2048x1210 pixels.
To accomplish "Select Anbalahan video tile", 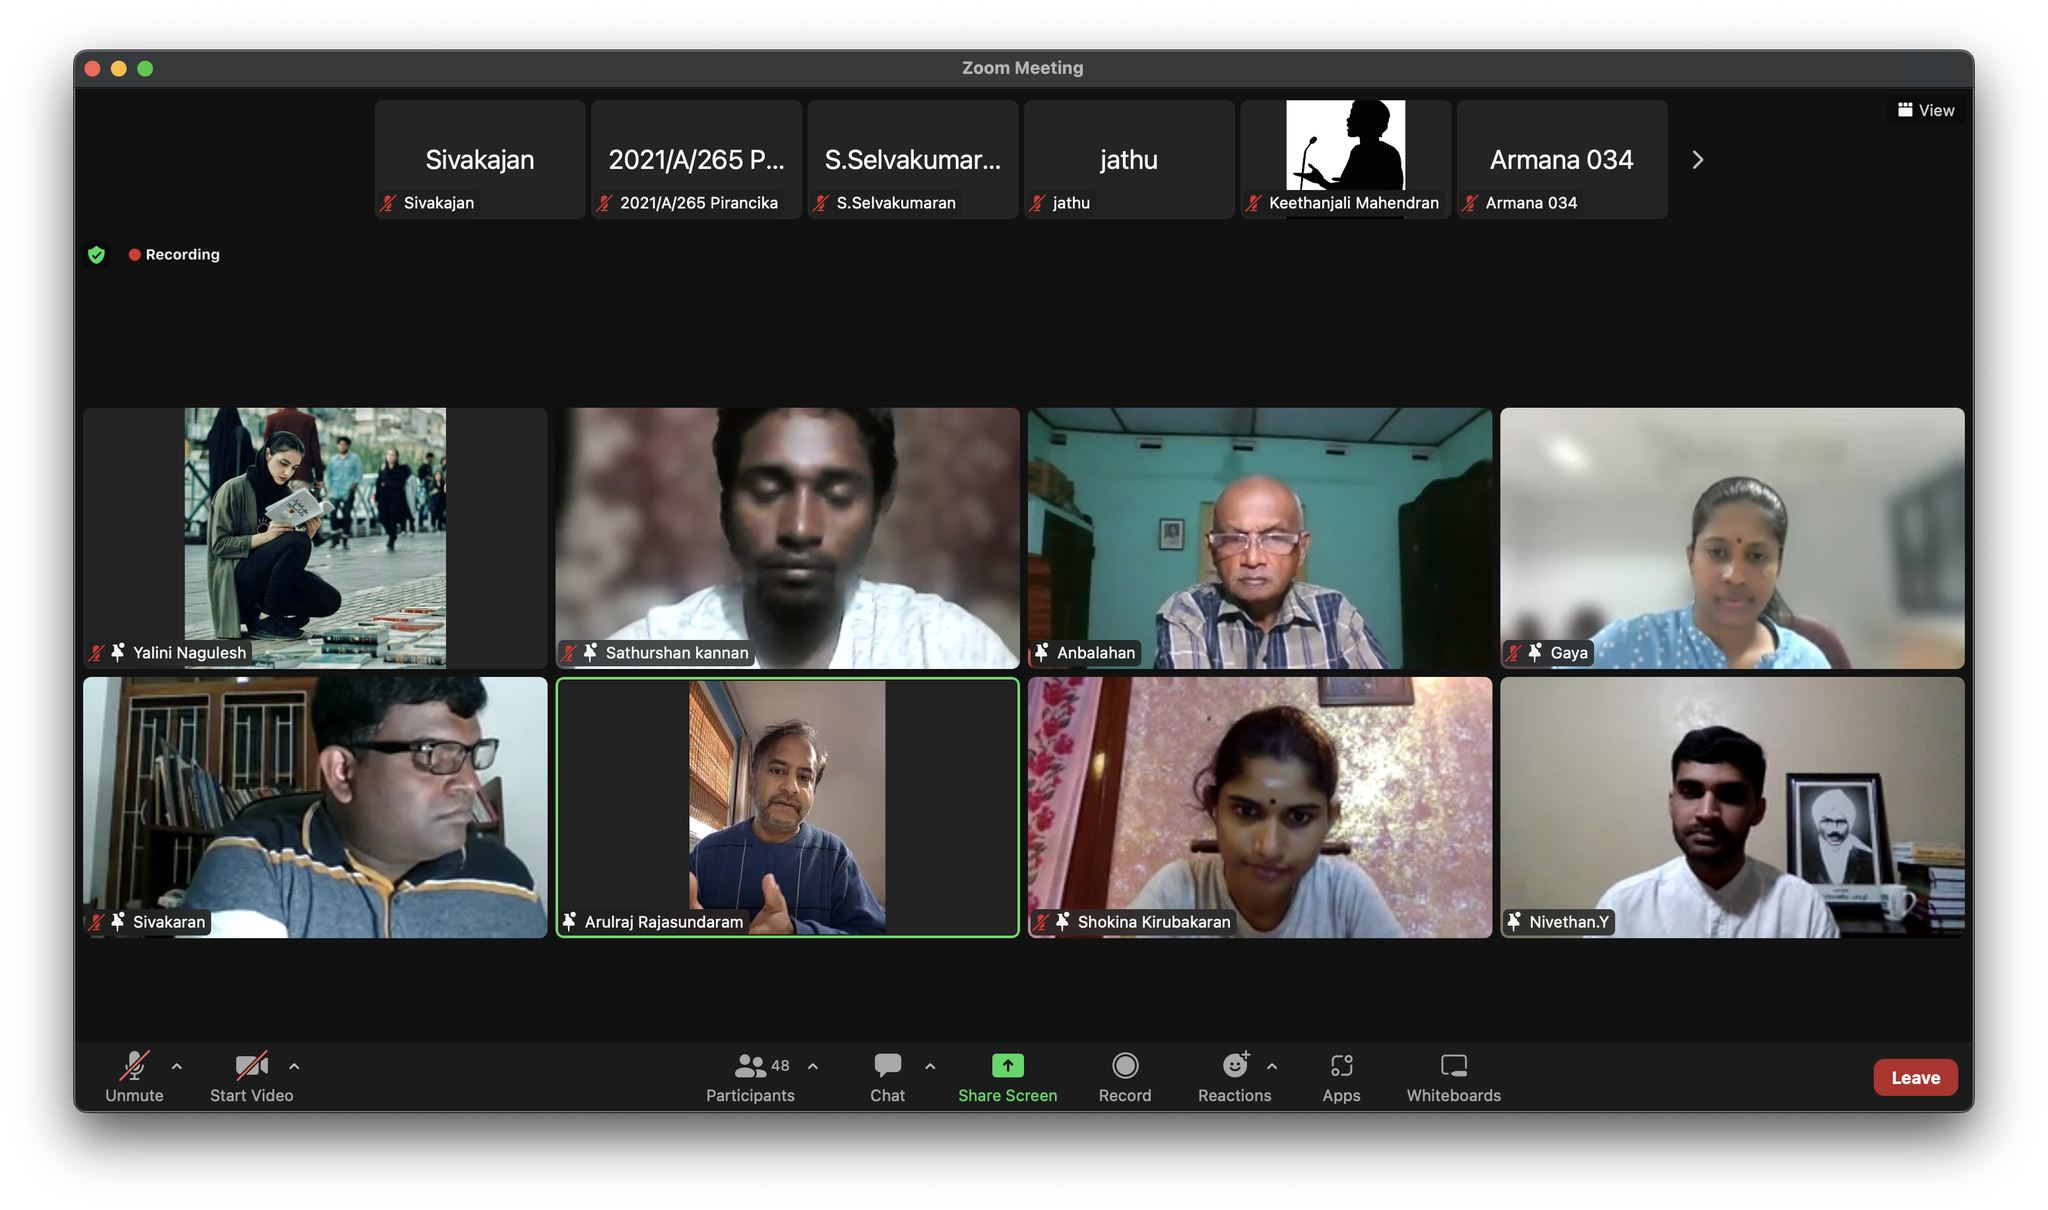I will tap(1260, 538).
